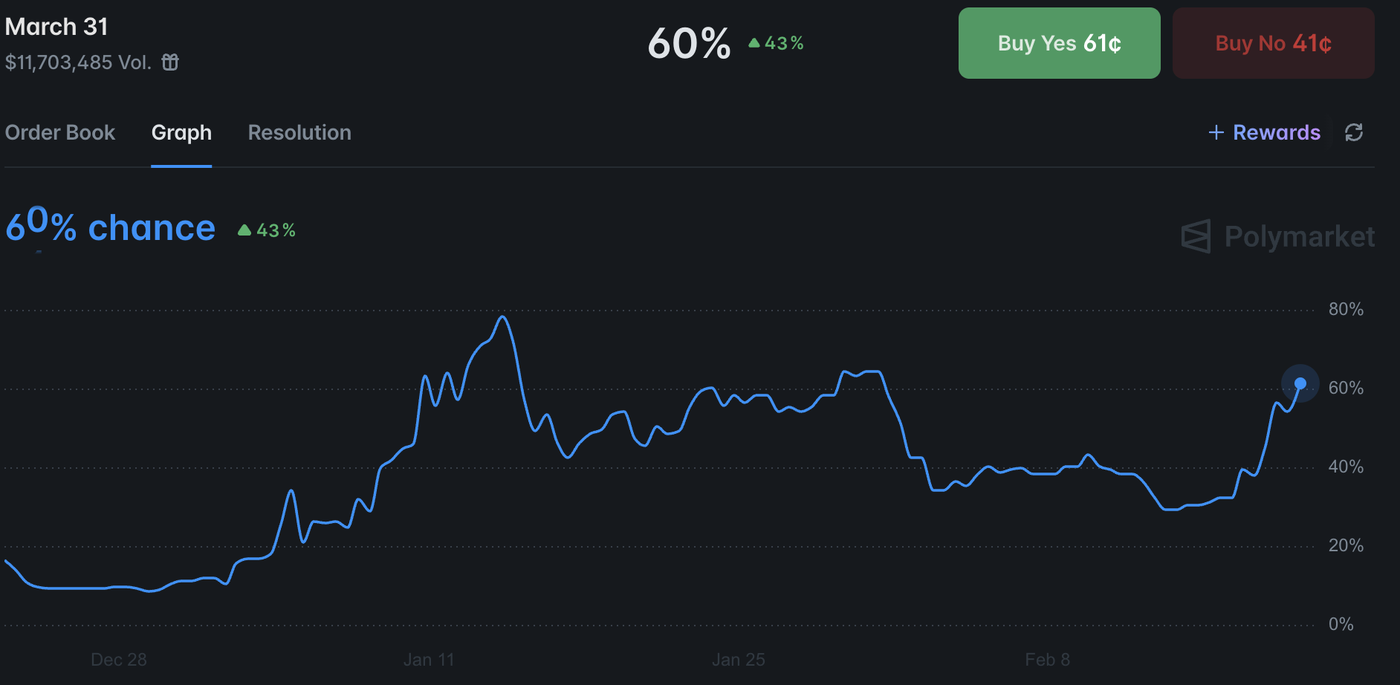The width and height of the screenshot is (1400, 685).
Task: Open the Resolution tab
Action: (299, 132)
